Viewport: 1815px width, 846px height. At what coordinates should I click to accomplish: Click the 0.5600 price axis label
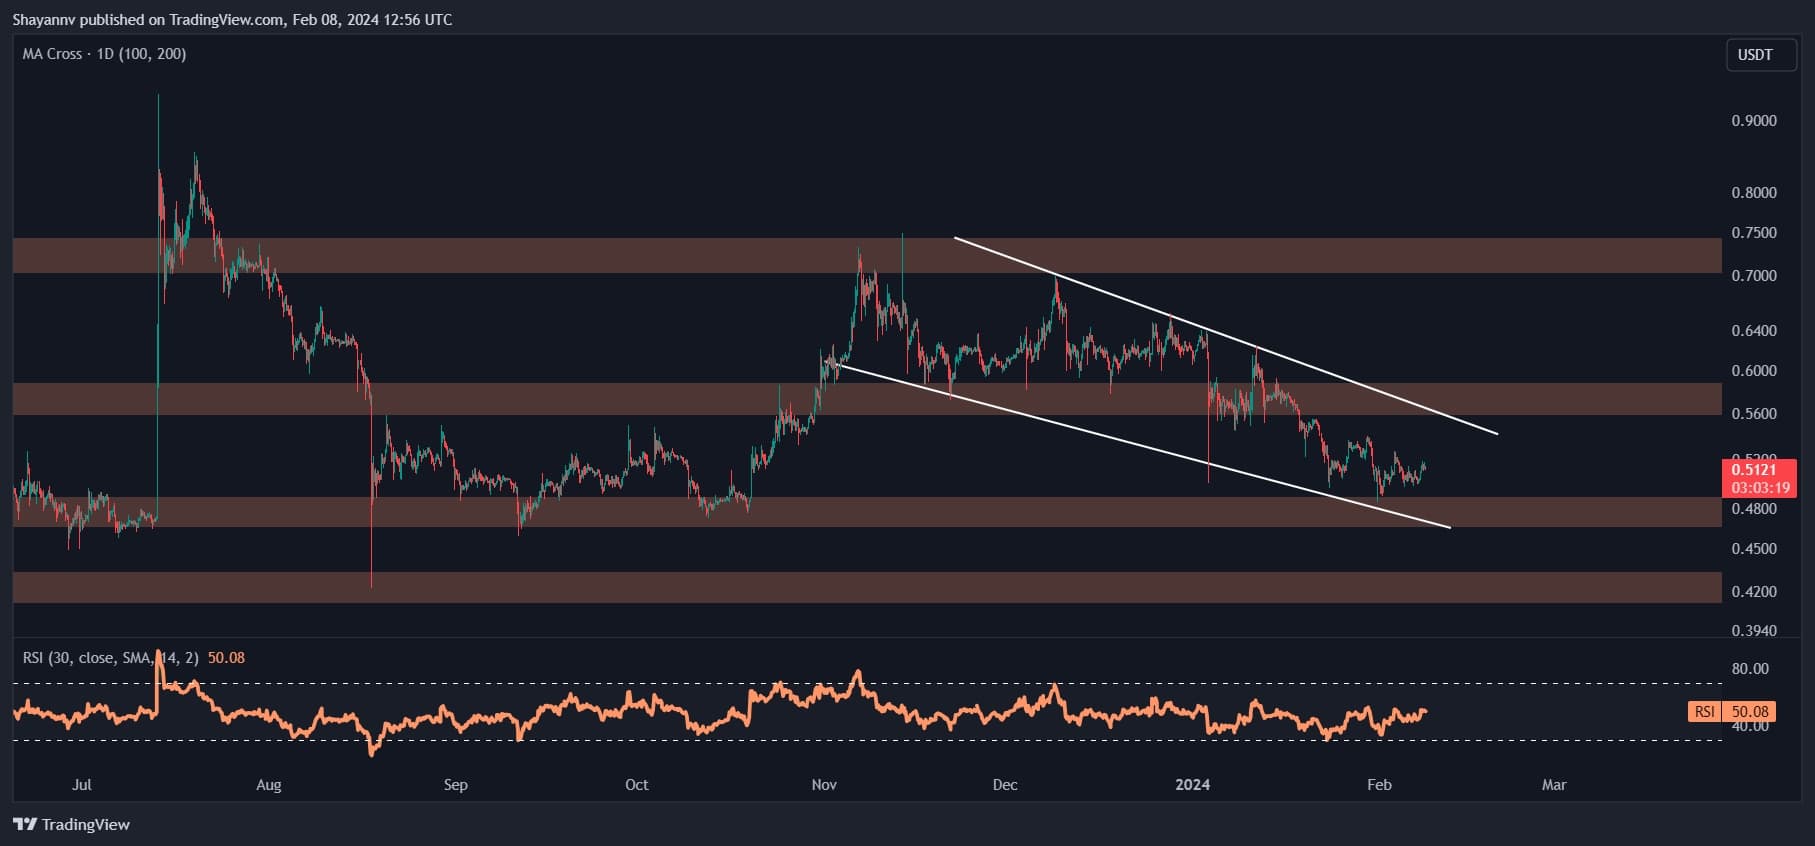(1754, 414)
